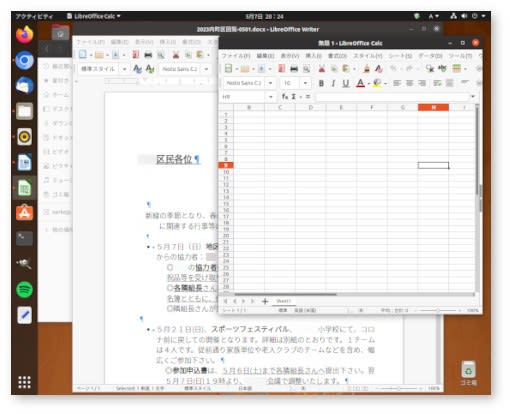510x414 pixels.
Task: Expand the Calc font size dropdown
Action: coord(305,83)
